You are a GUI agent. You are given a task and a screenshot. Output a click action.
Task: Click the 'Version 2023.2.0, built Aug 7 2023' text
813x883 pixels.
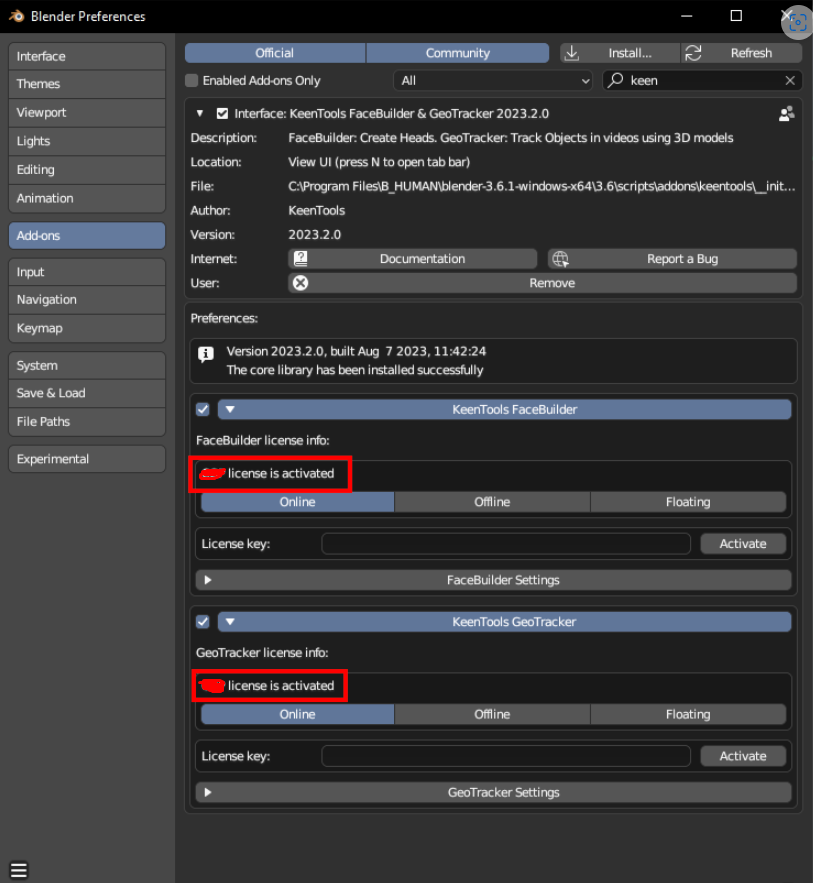(356, 351)
